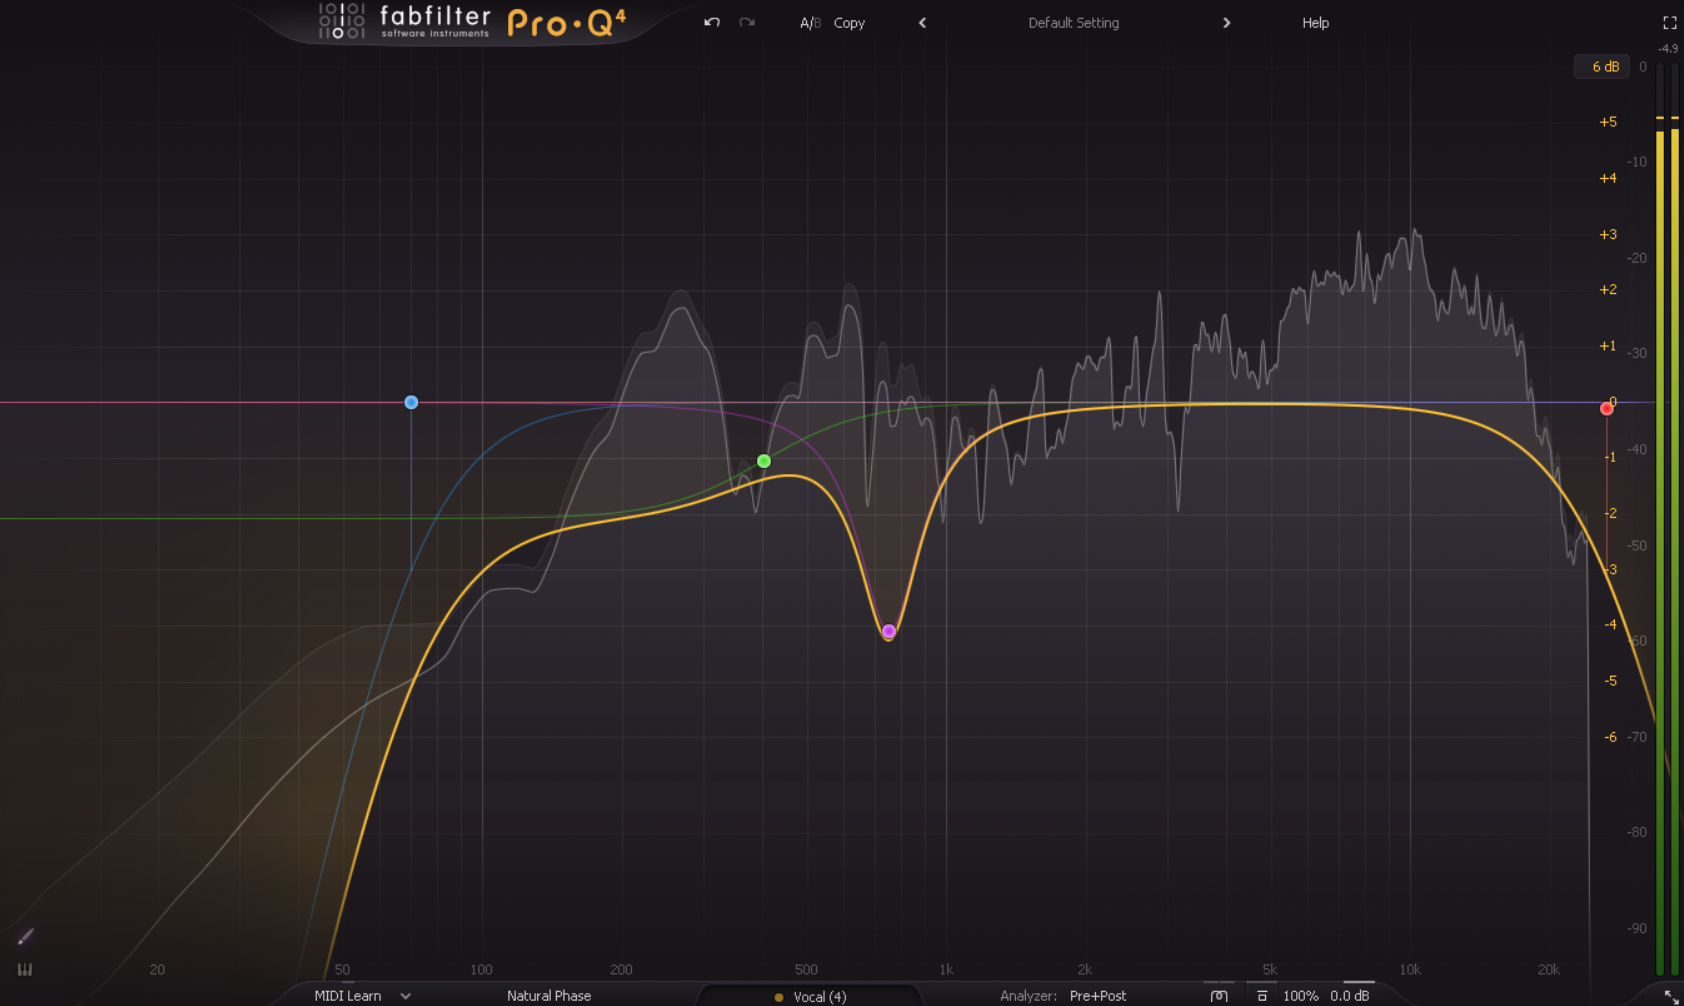Viewport: 1684px width, 1006px height.
Task: Open the Help menu
Action: click(1315, 23)
